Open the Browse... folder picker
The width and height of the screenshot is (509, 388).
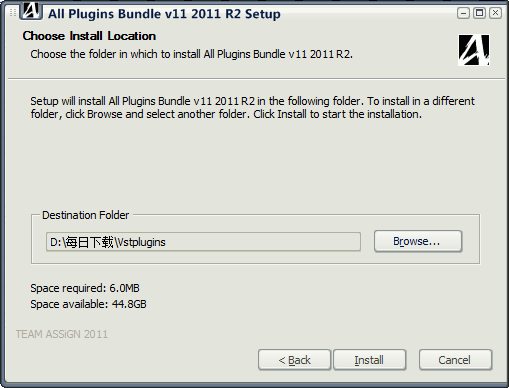pos(418,241)
